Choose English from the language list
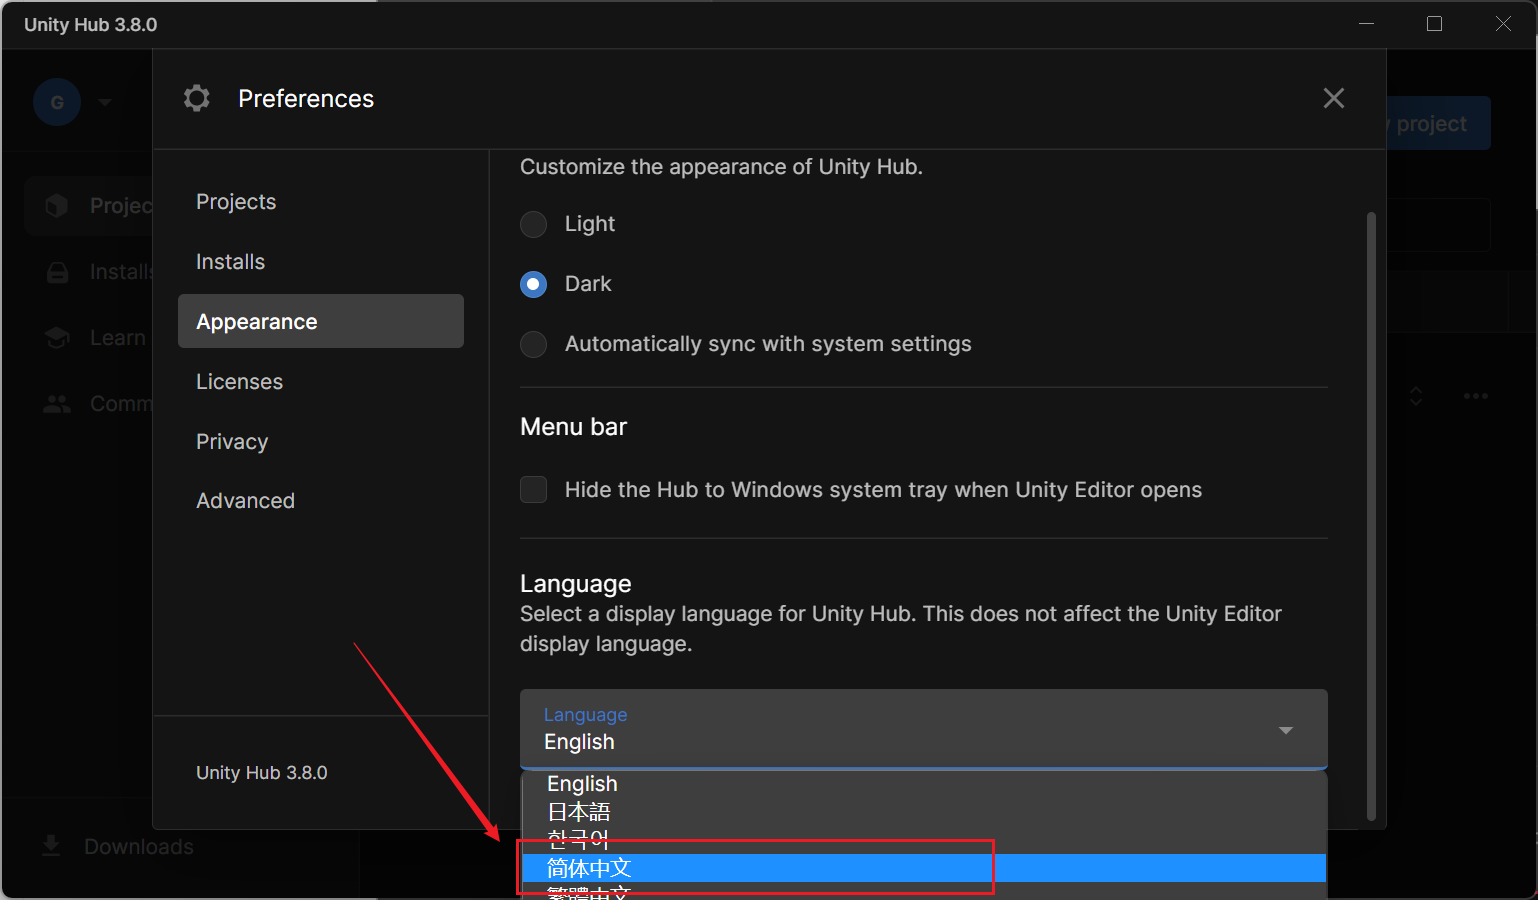Image resolution: width=1538 pixels, height=900 pixels. coord(924,784)
